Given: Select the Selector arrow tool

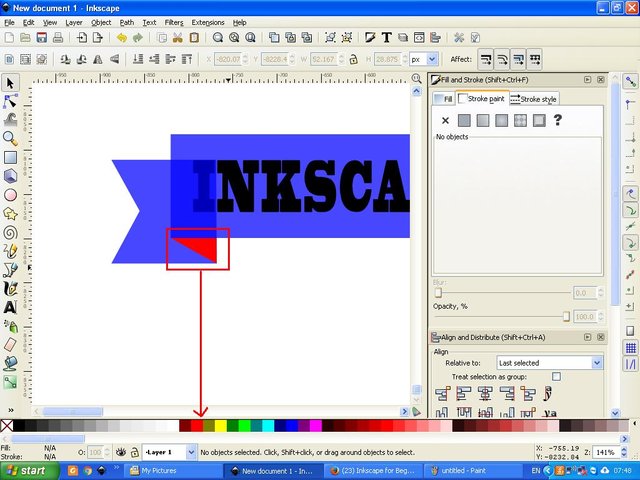Looking at the screenshot, I should pyautogui.click(x=10, y=83).
